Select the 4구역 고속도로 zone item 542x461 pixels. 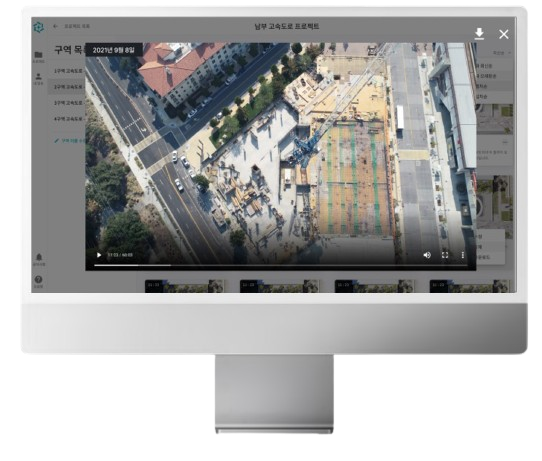point(68,119)
